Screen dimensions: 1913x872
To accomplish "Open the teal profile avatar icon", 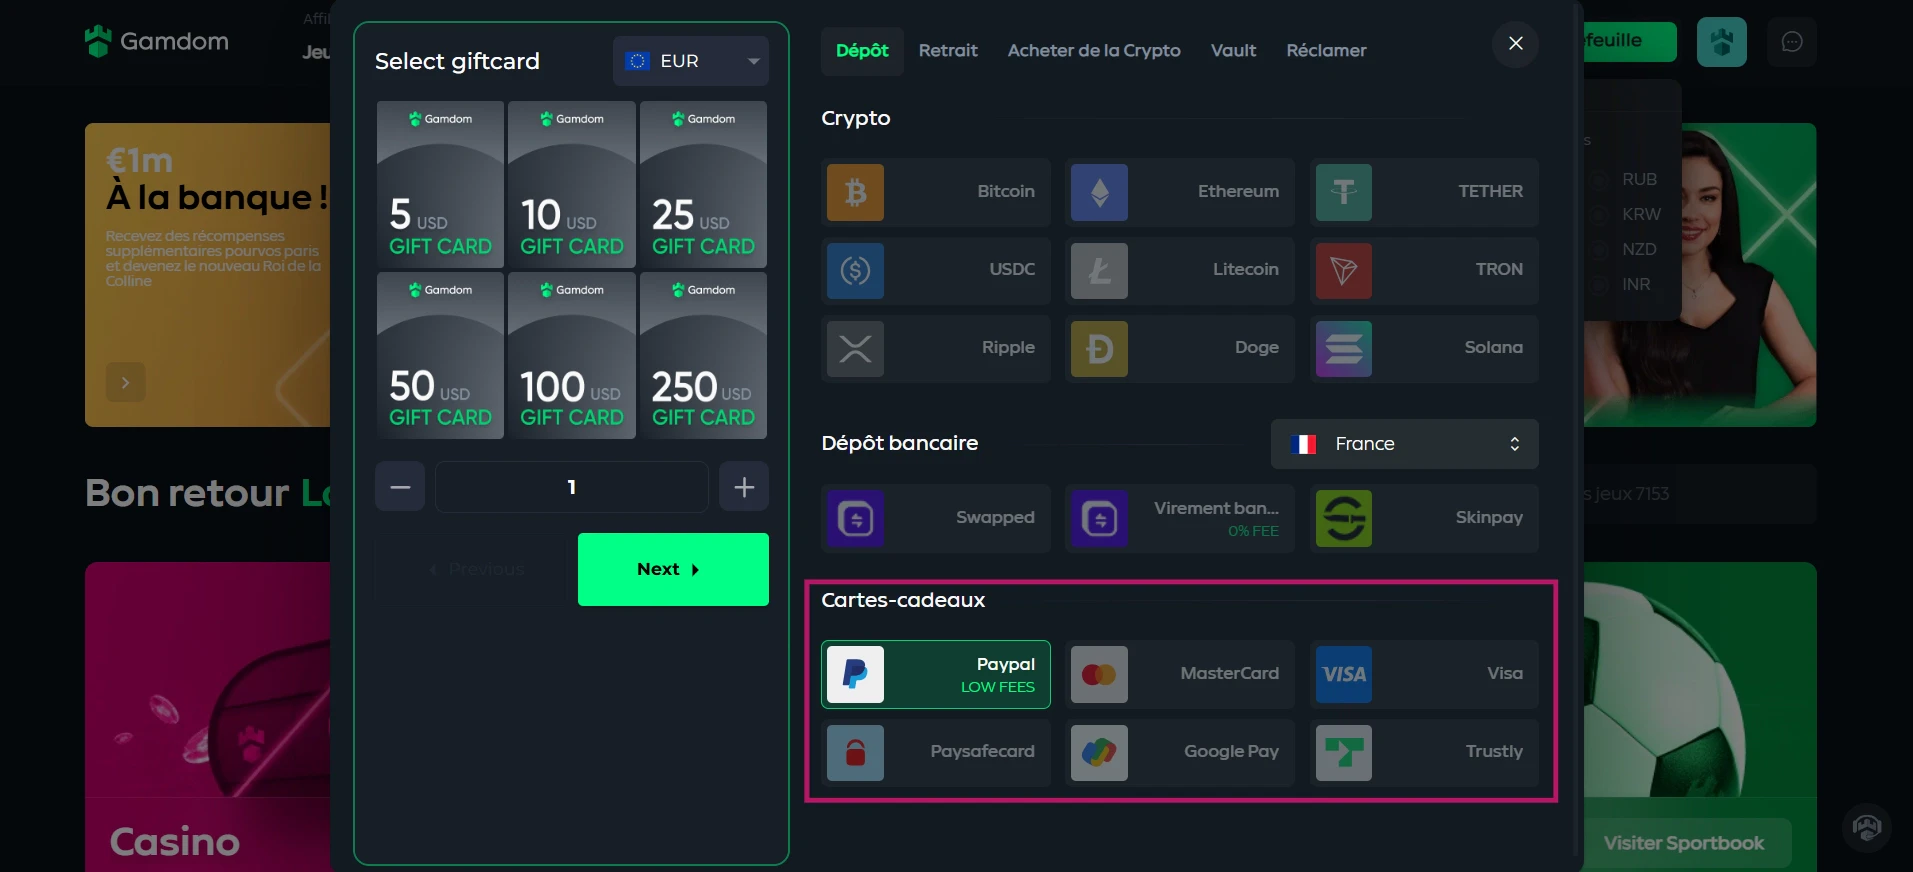I will click(x=1722, y=42).
